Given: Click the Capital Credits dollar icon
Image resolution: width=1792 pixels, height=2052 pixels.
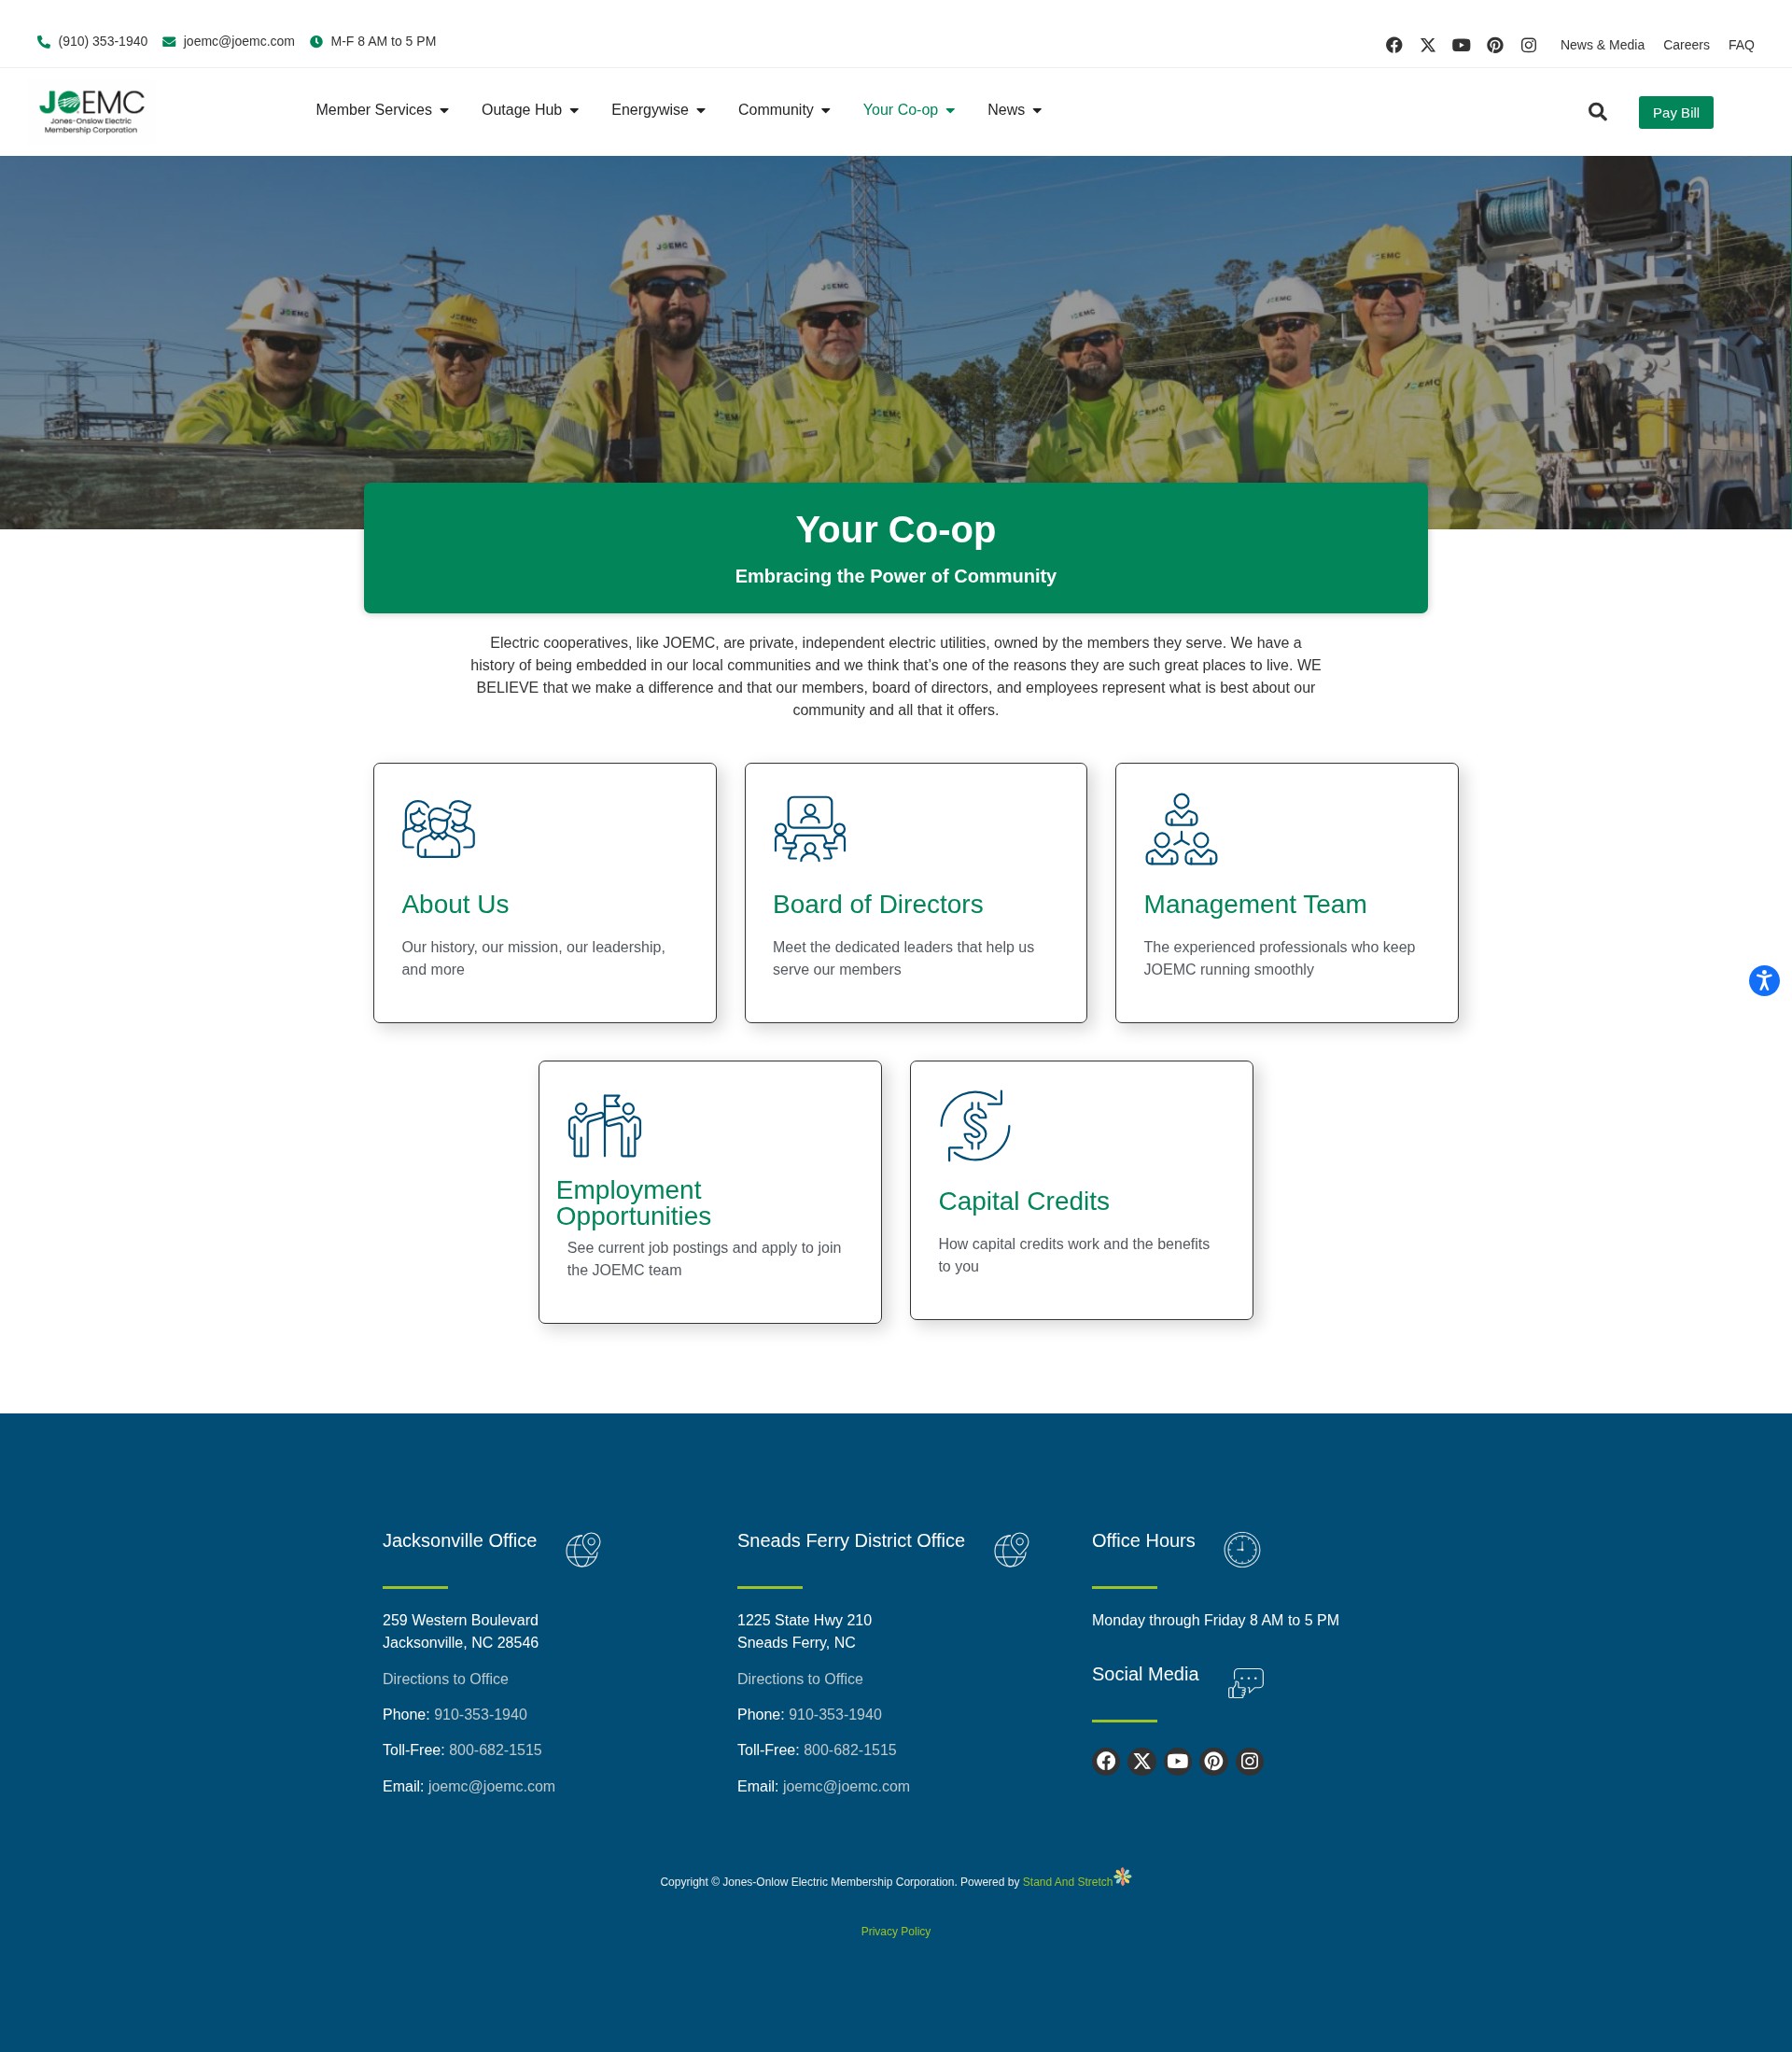Looking at the screenshot, I should click(975, 1126).
